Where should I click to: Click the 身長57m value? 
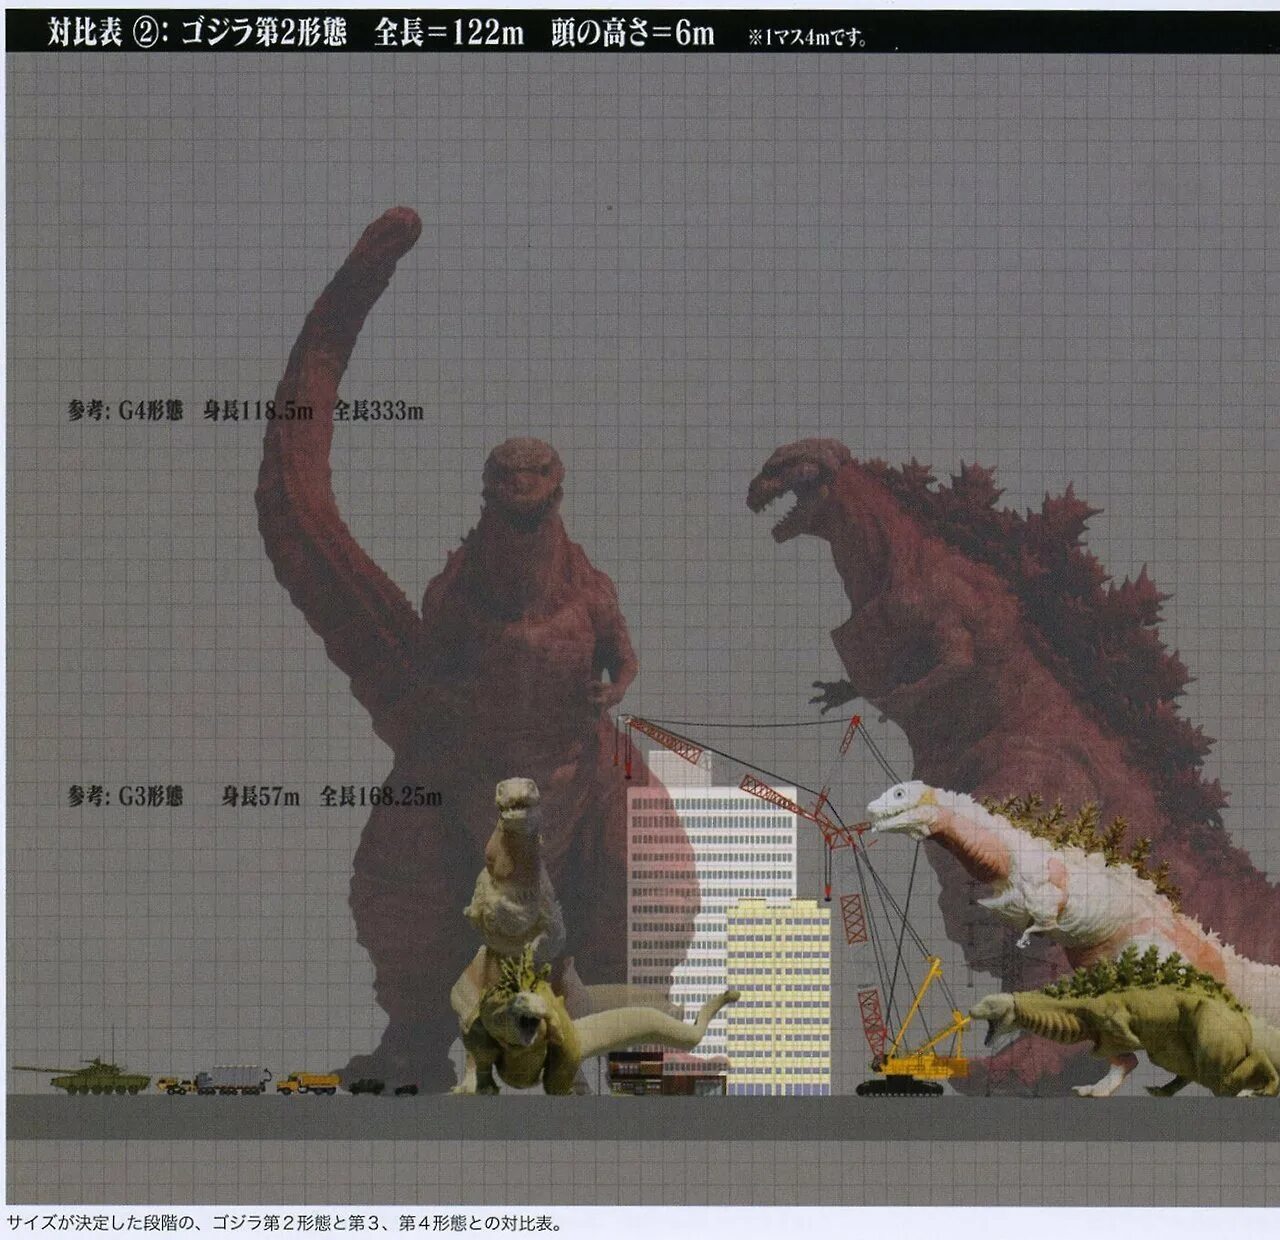261,796
